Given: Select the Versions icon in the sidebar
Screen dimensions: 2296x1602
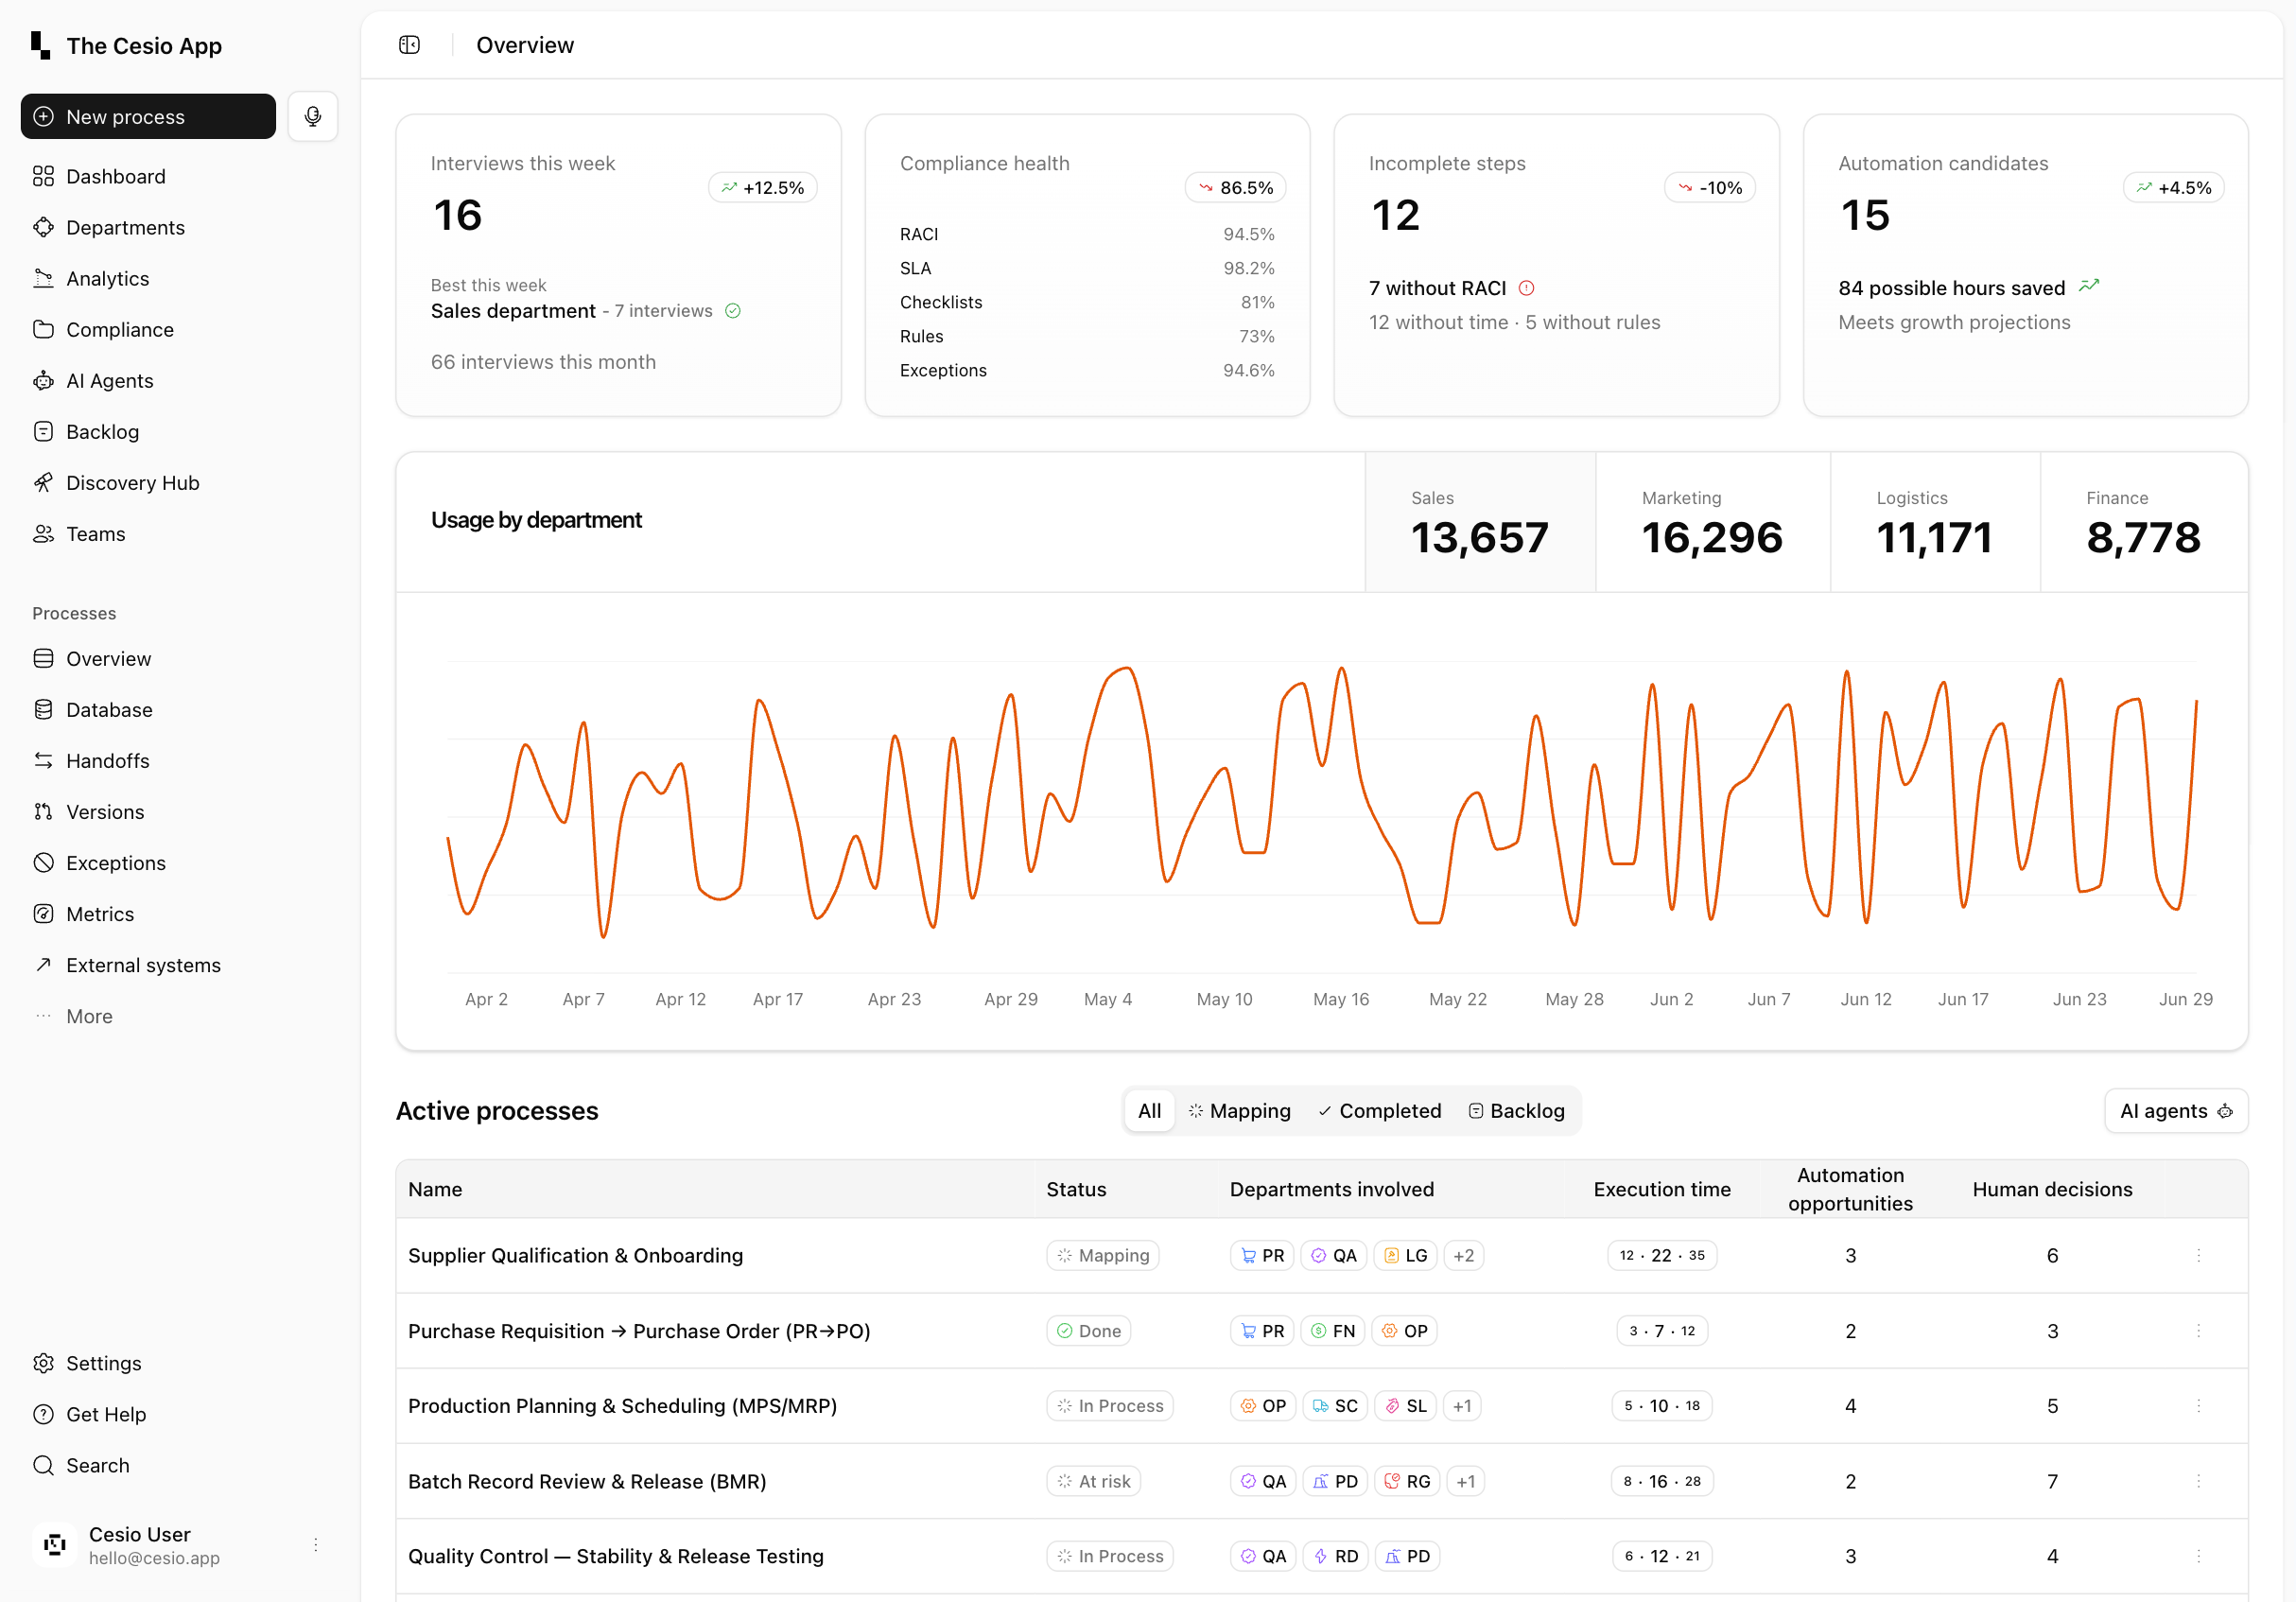Looking at the screenshot, I should (44, 811).
